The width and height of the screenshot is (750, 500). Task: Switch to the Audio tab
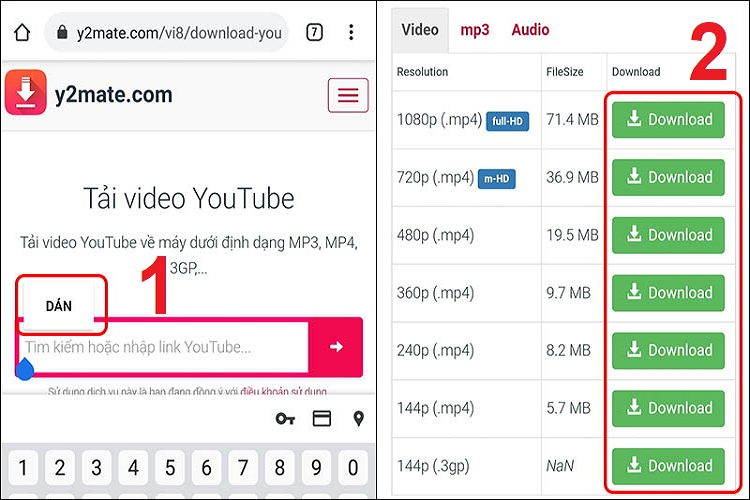tap(530, 30)
